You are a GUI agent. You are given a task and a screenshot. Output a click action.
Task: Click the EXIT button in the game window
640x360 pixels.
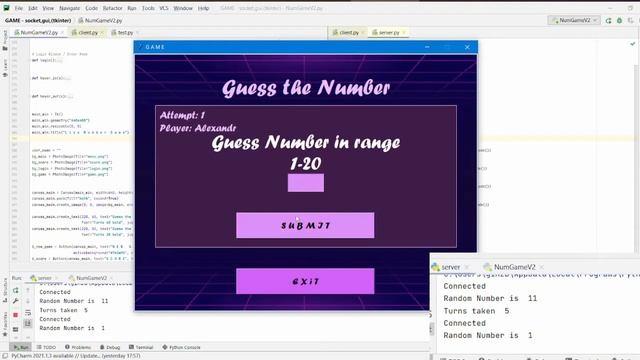coord(305,281)
